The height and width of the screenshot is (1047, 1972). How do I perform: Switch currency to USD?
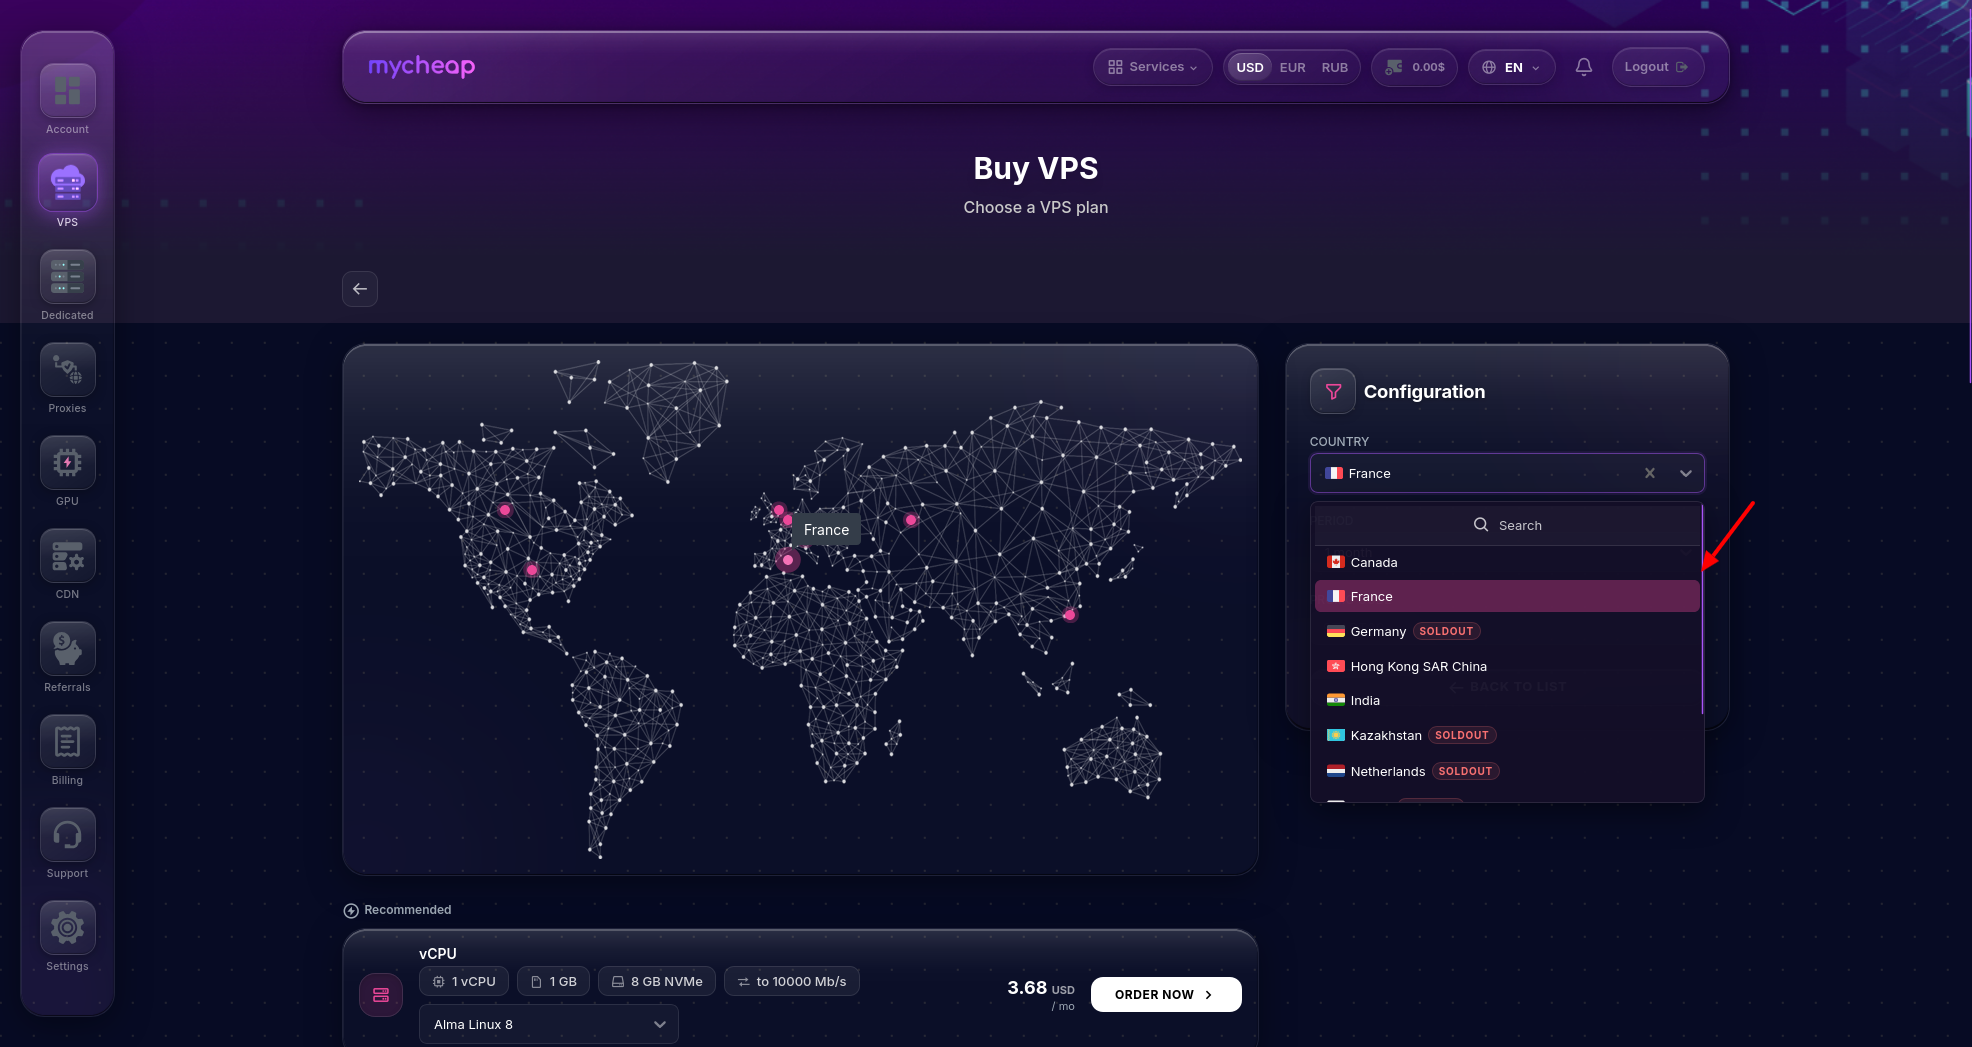(1249, 67)
